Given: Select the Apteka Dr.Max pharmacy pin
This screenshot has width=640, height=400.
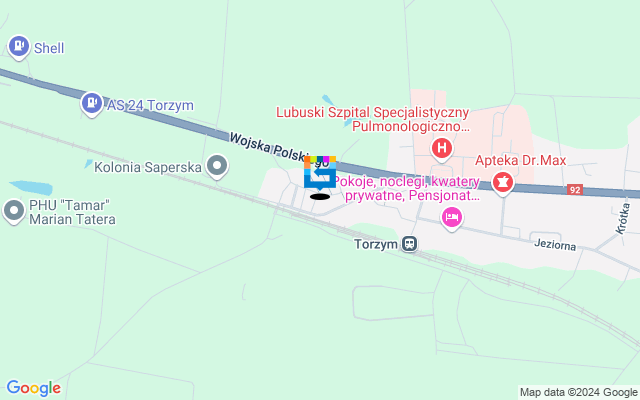Looking at the screenshot, I should (x=502, y=183).
